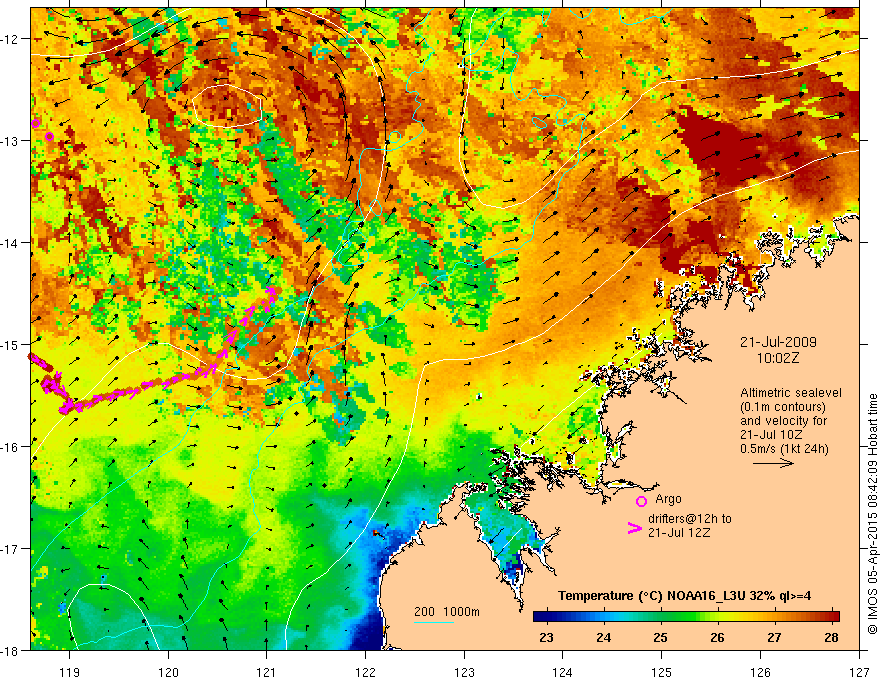
Task: Click the colorbar tick label 27
Action: [x=774, y=637]
